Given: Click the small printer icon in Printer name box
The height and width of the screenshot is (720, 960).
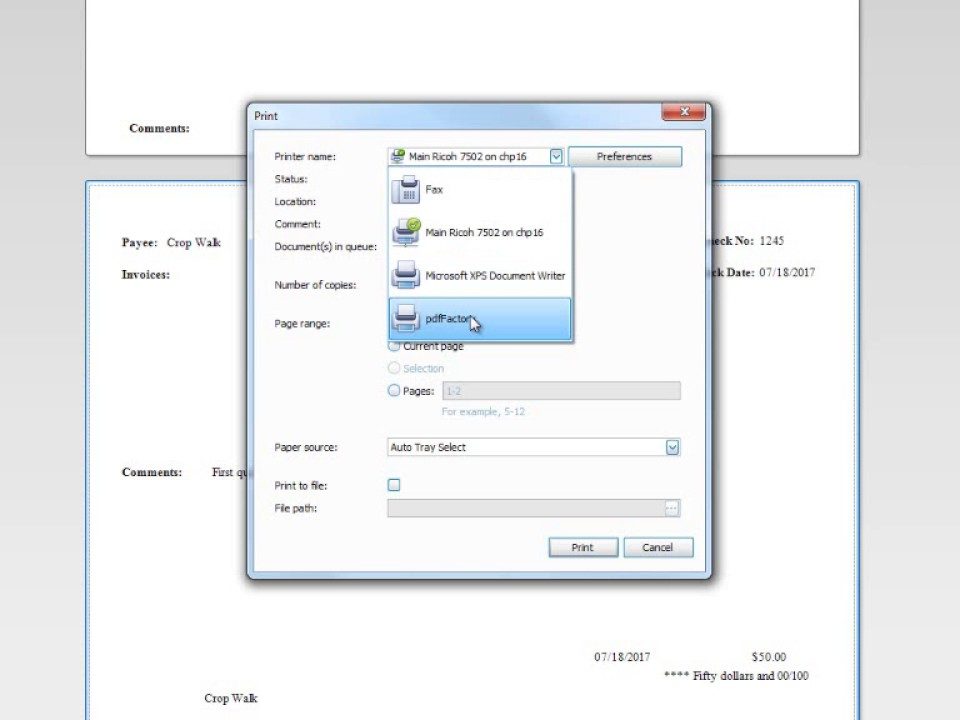Looking at the screenshot, I should tap(398, 156).
